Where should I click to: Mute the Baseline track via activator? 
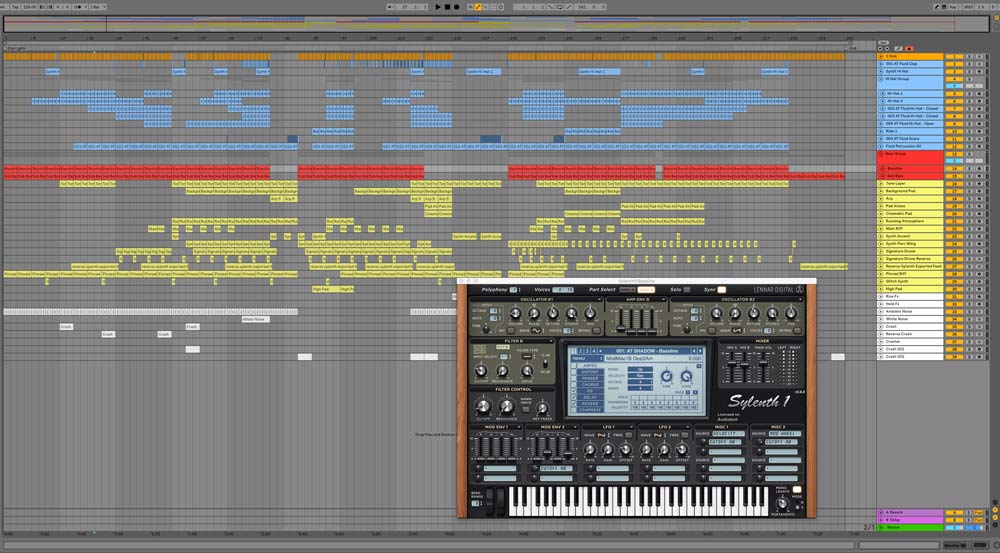(955, 169)
